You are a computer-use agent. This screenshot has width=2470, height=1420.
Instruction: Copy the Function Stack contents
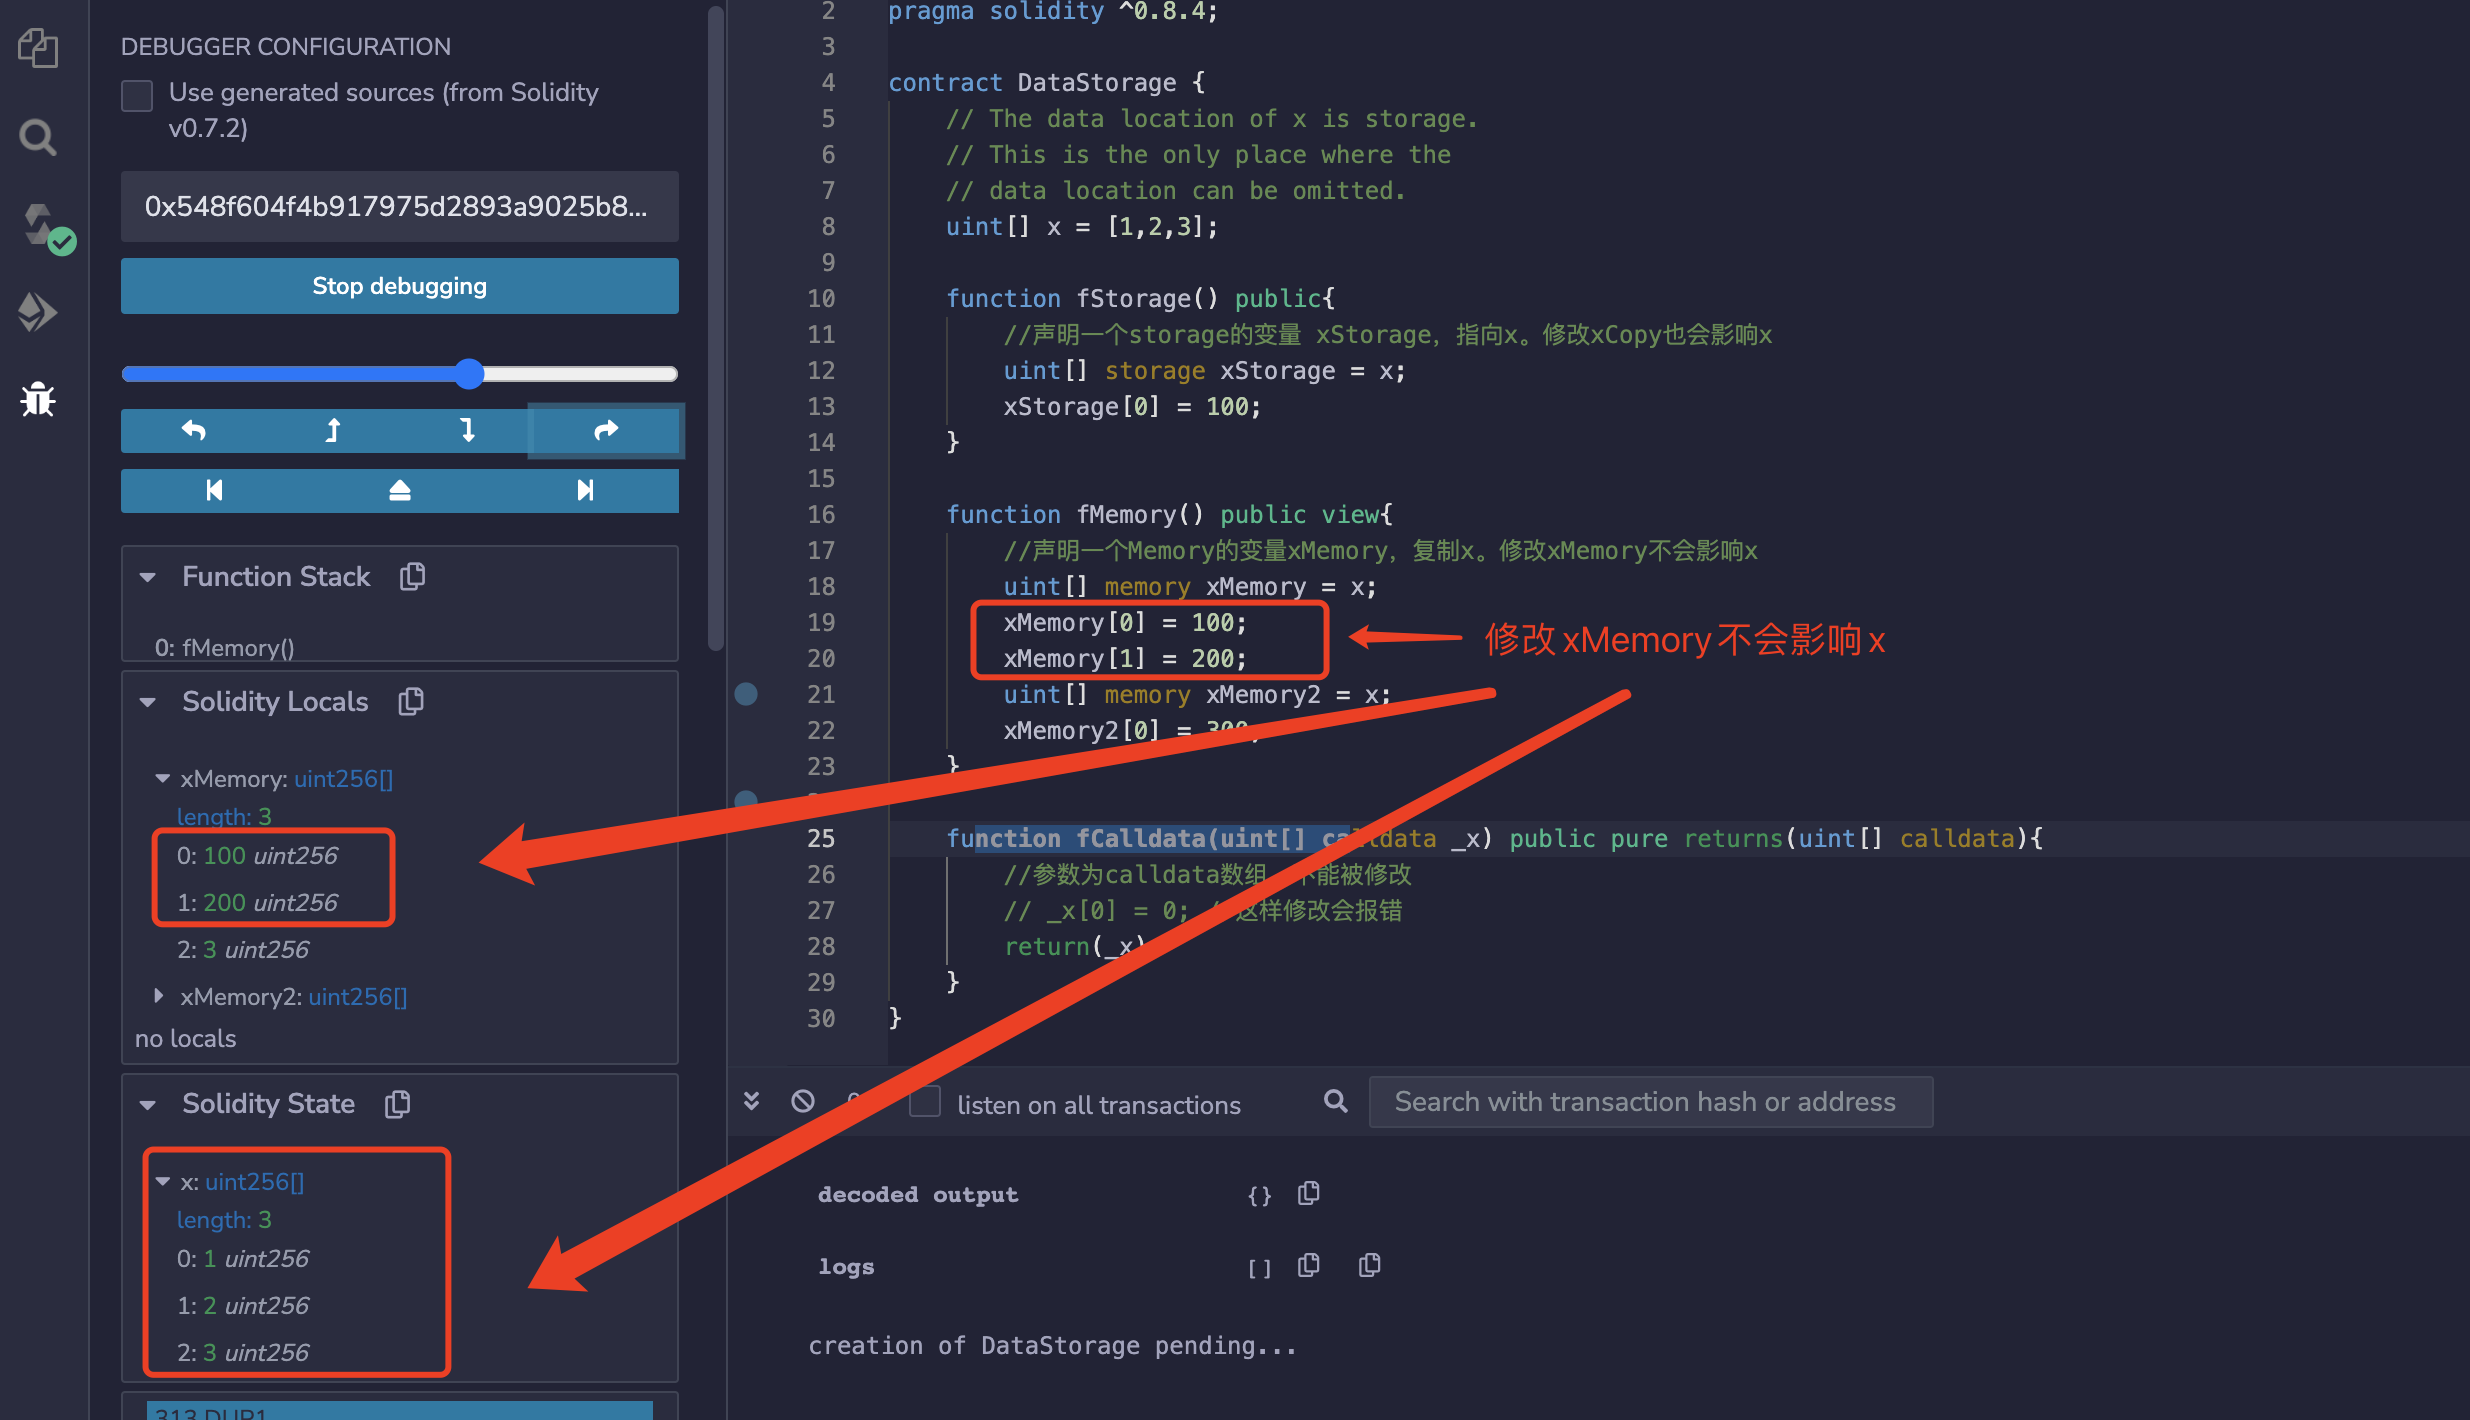412,577
